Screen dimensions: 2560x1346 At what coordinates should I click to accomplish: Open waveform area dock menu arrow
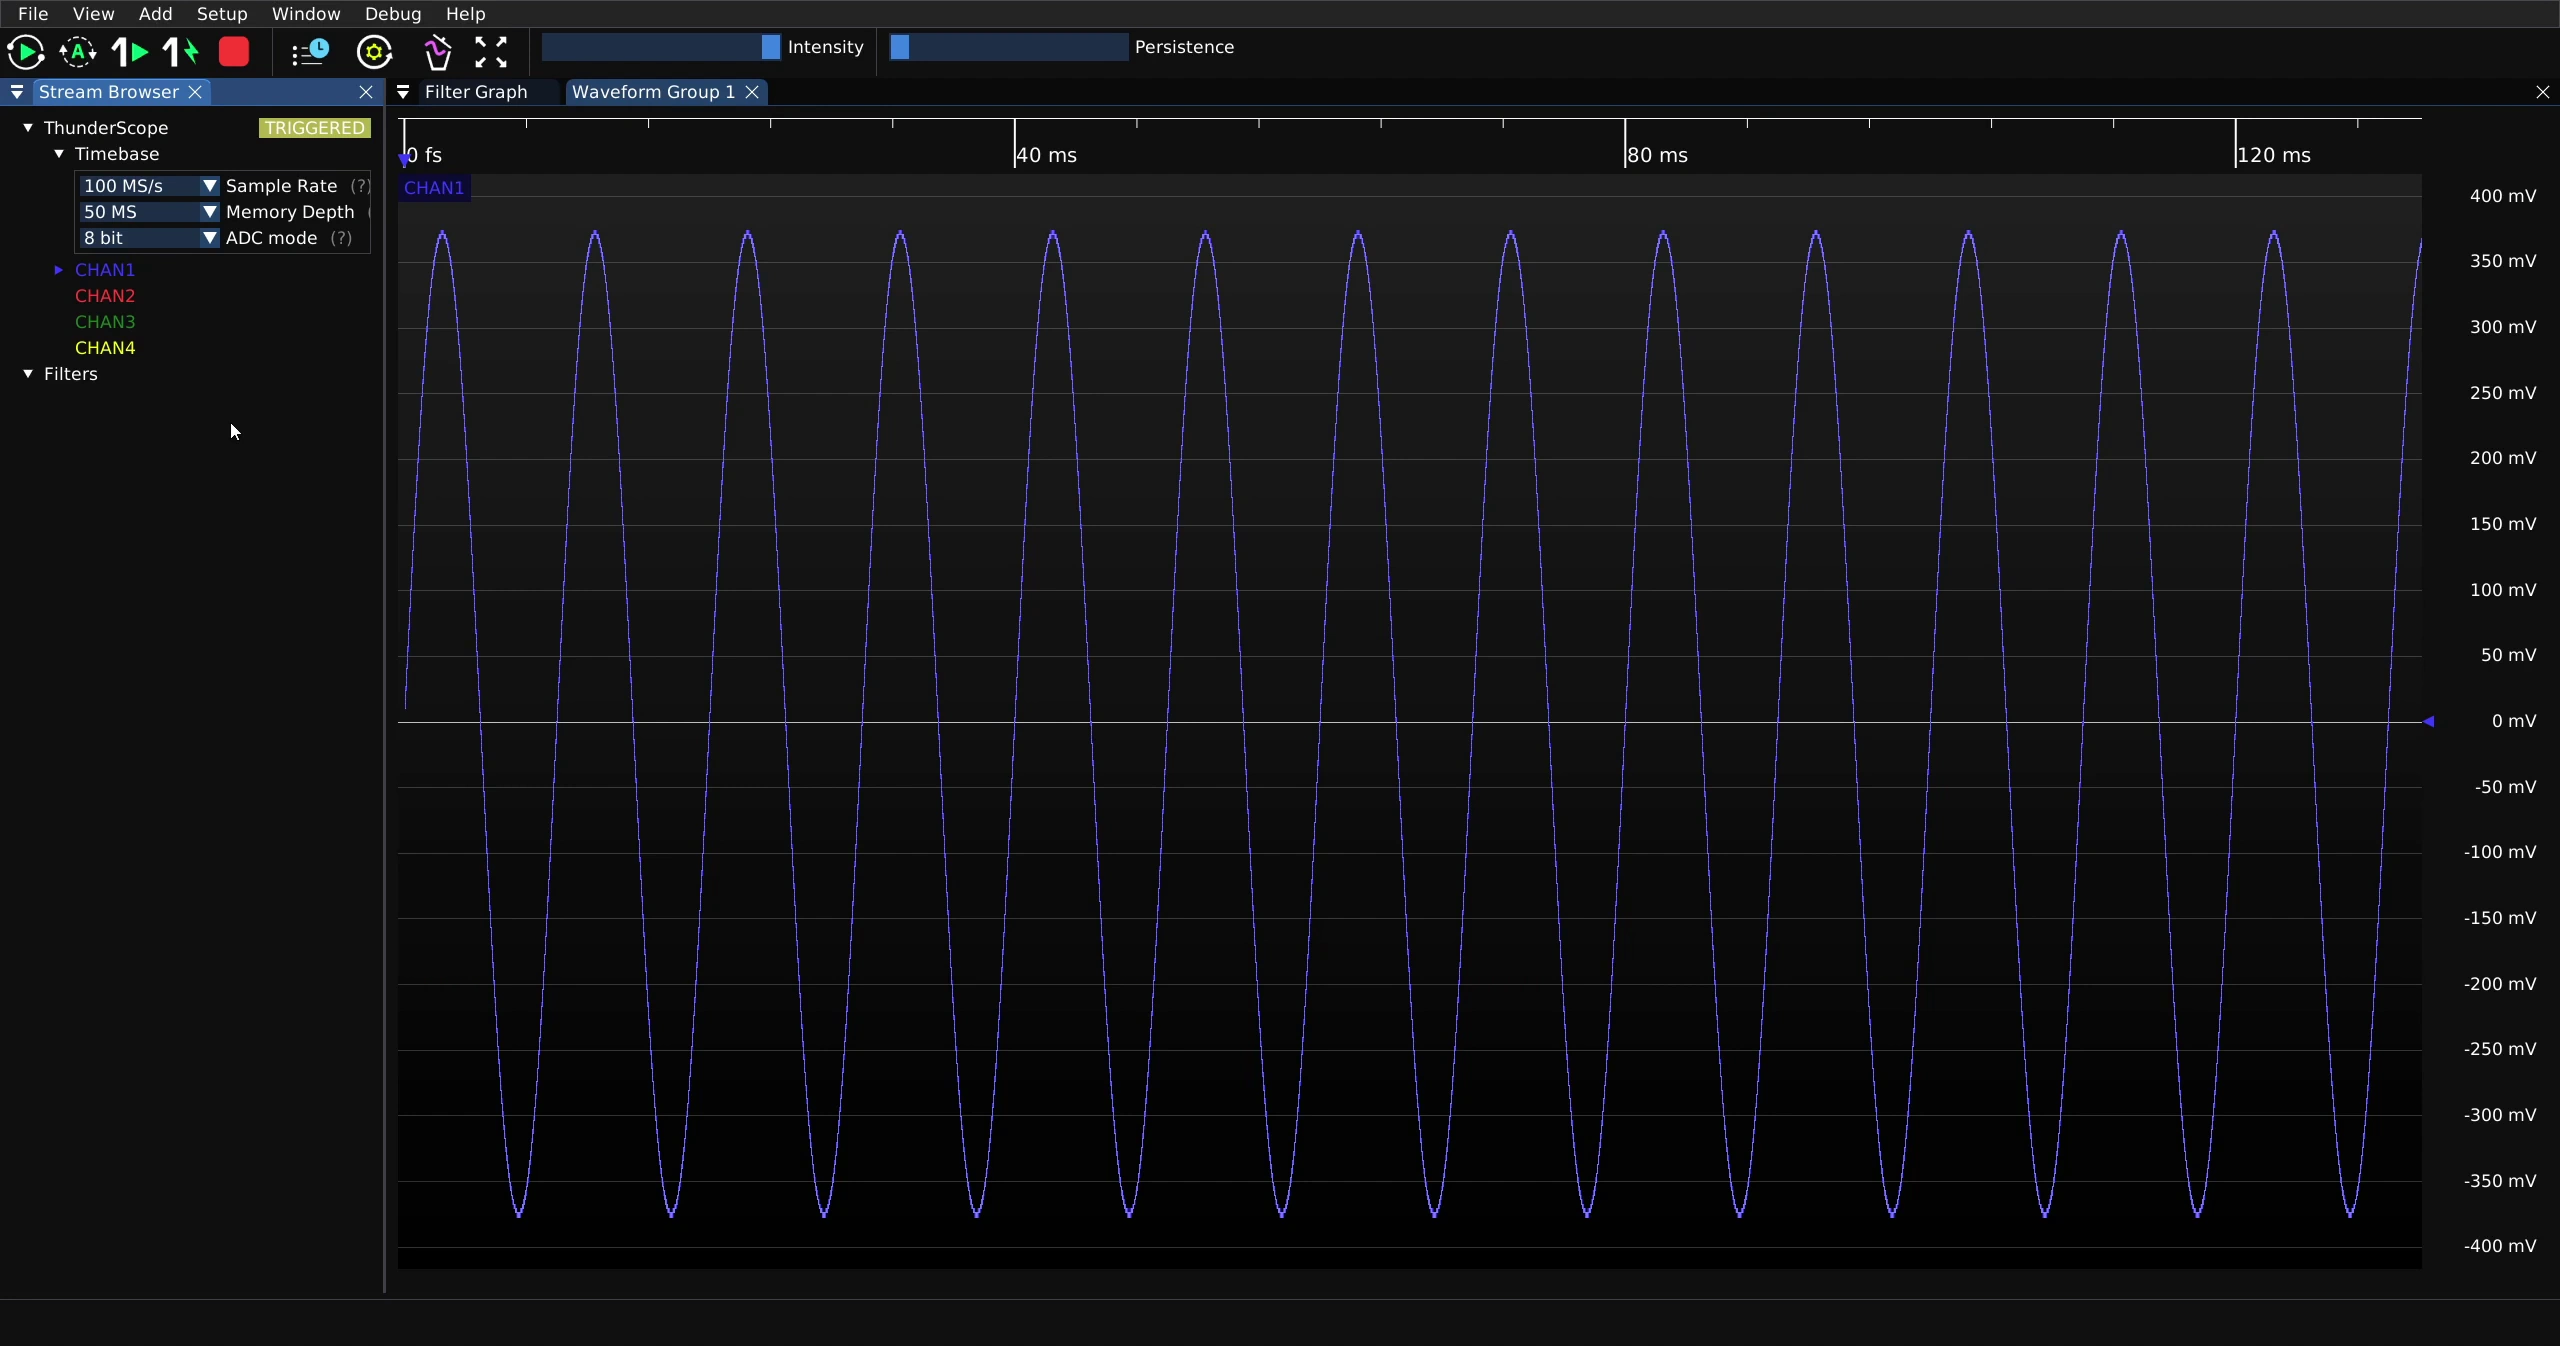click(x=403, y=92)
